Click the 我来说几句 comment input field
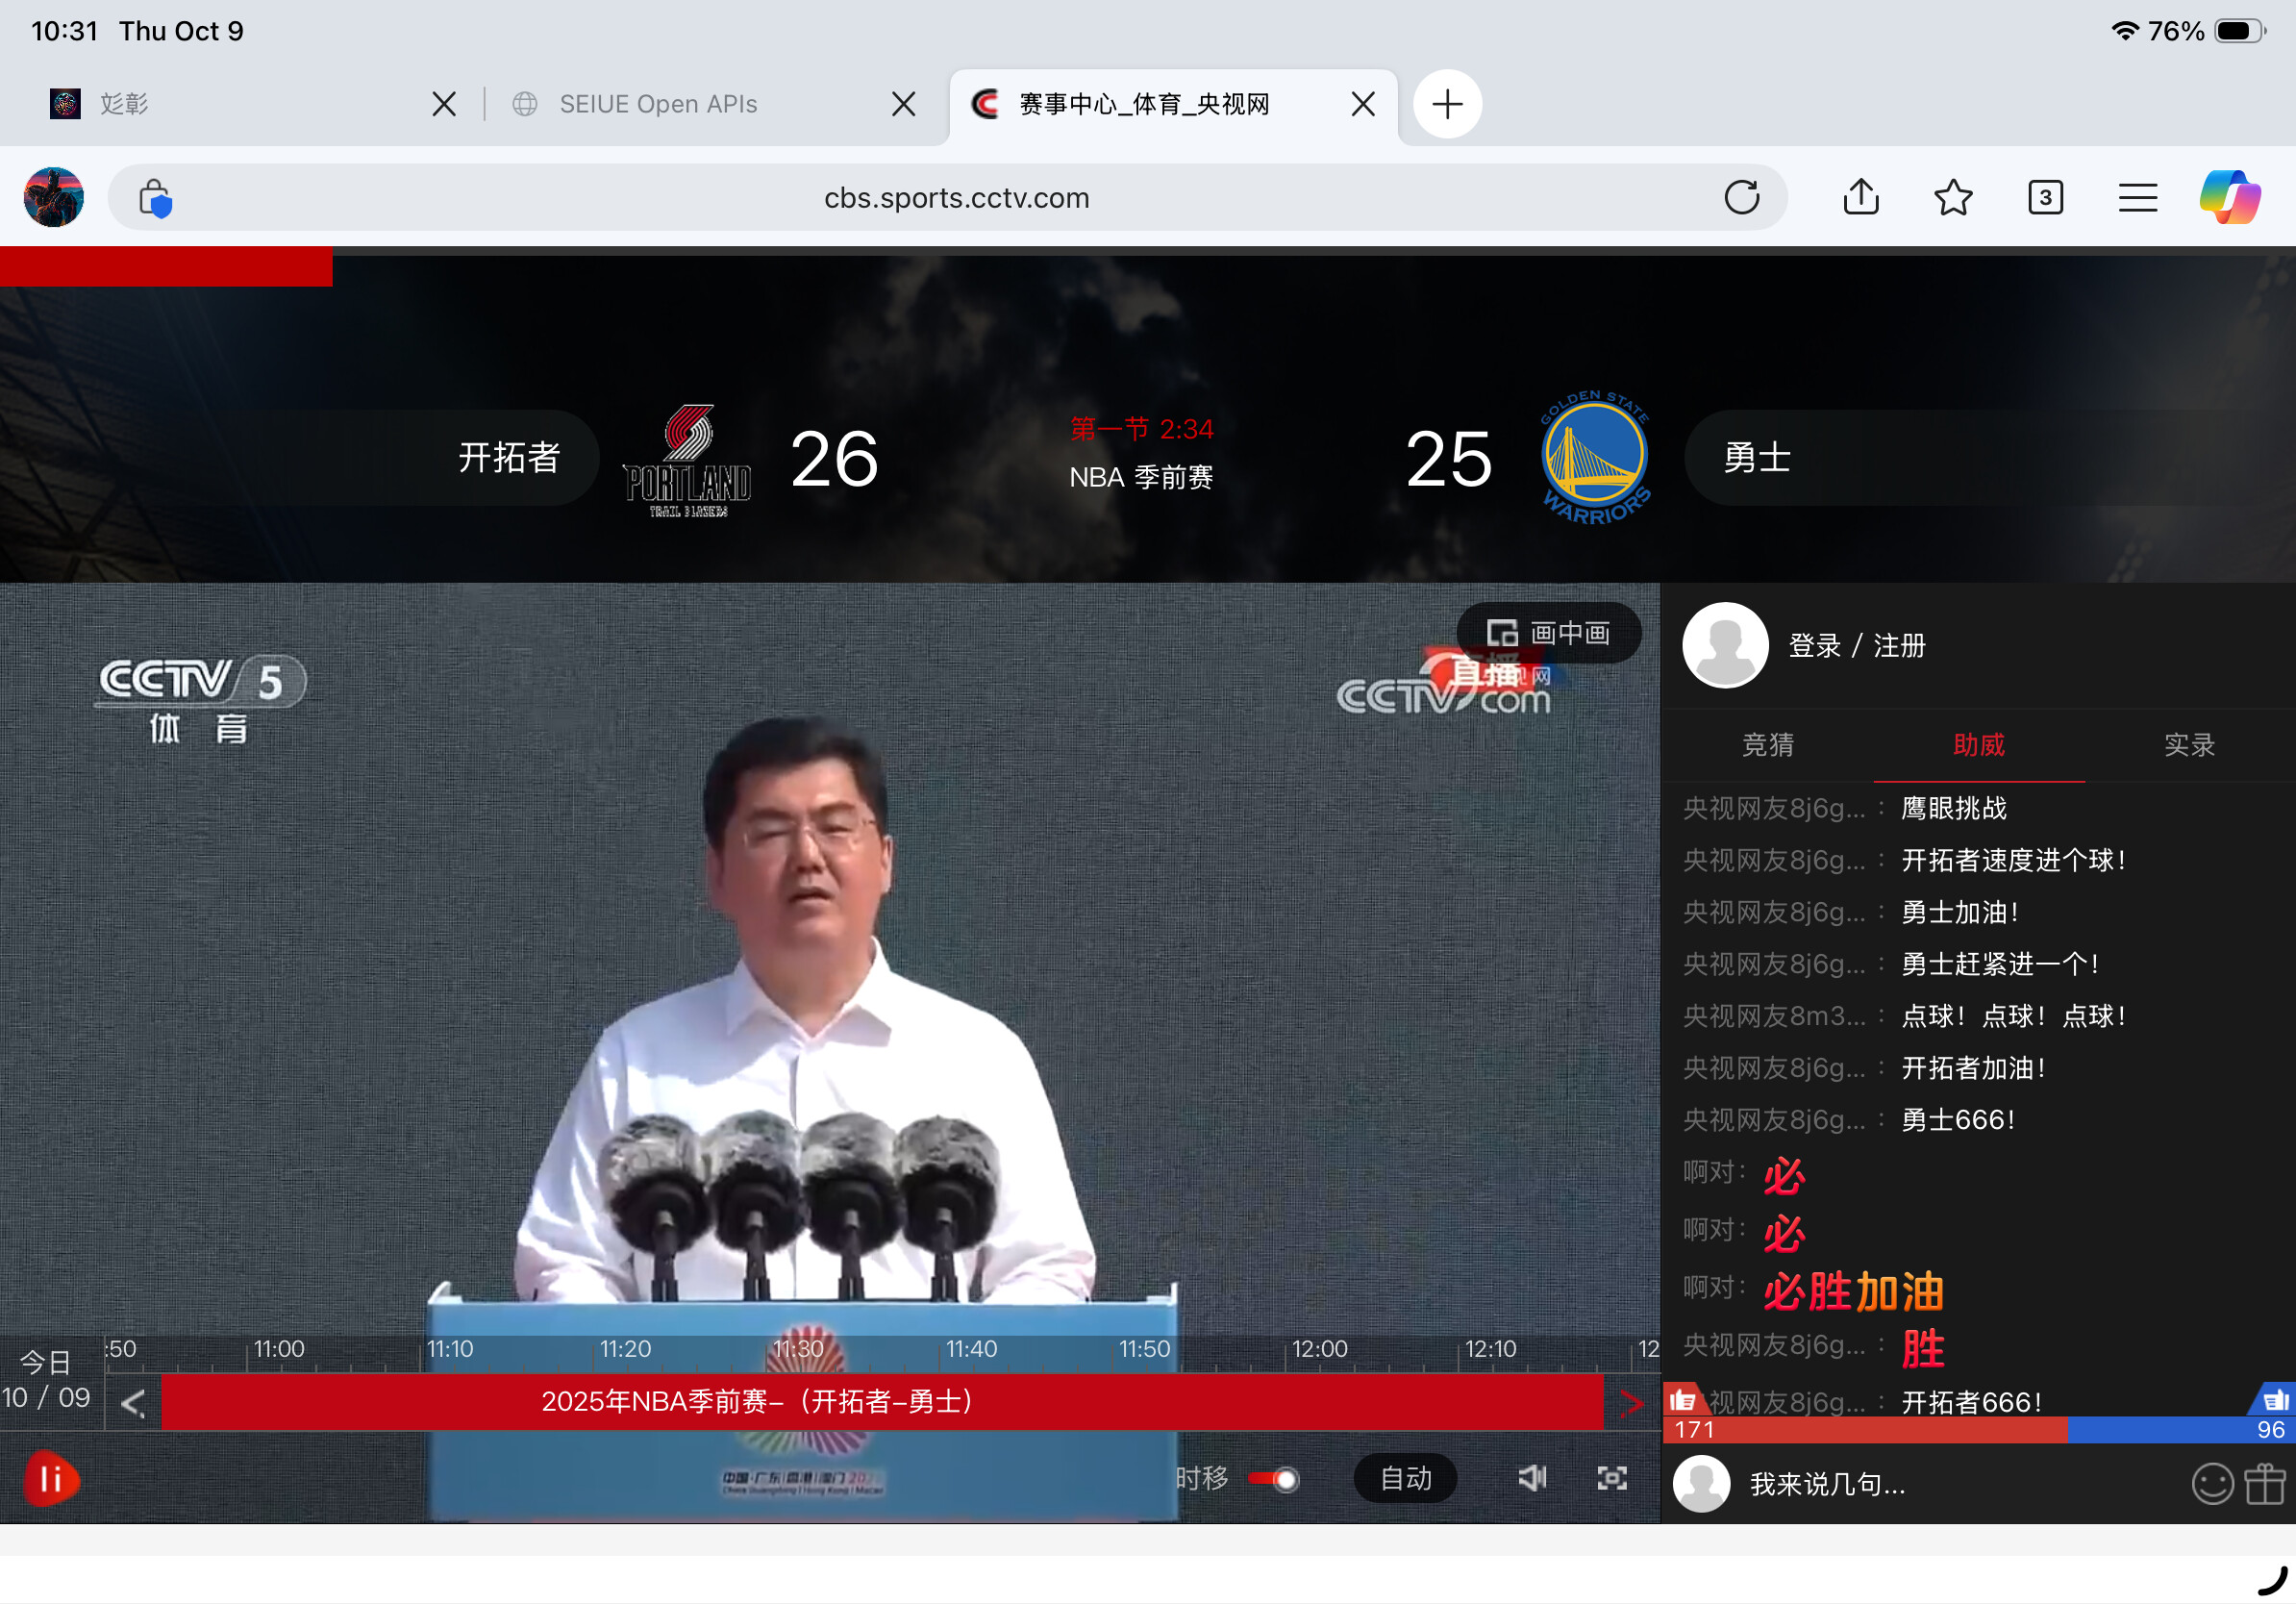This screenshot has width=2296, height=1604. [x=1900, y=1484]
